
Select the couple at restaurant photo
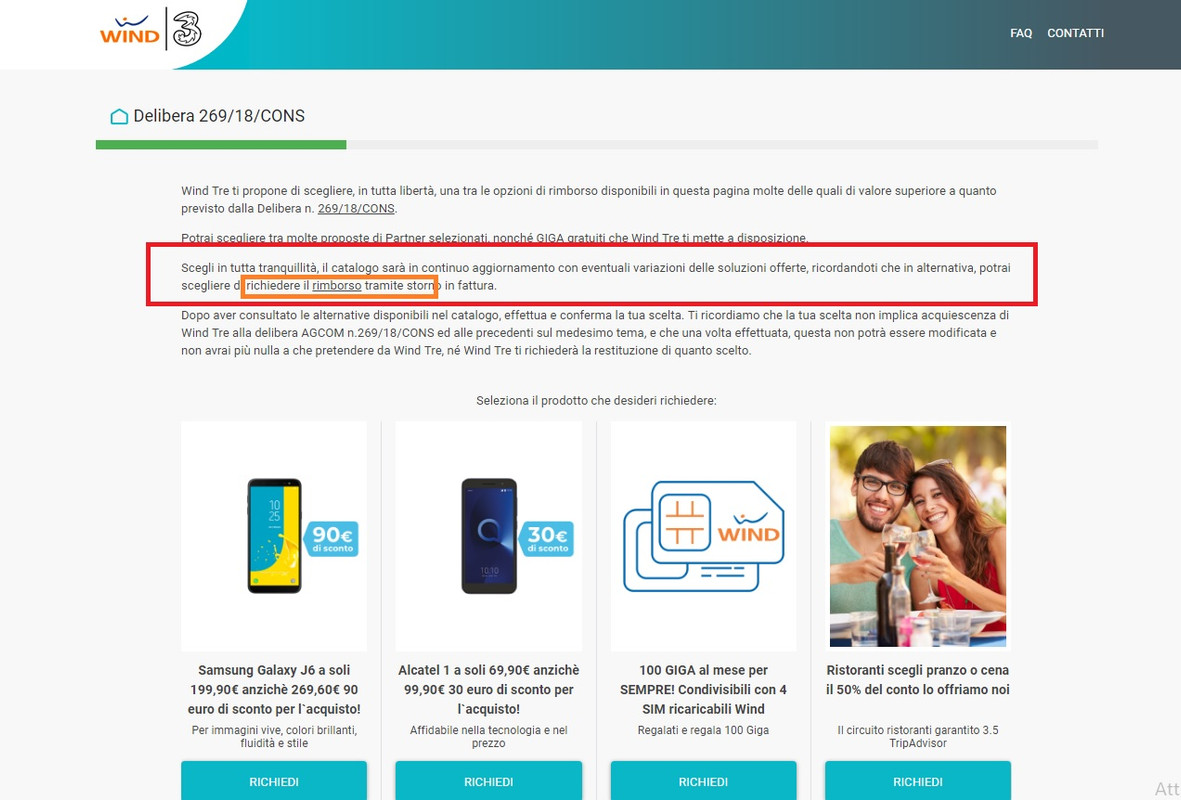pos(917,536)
